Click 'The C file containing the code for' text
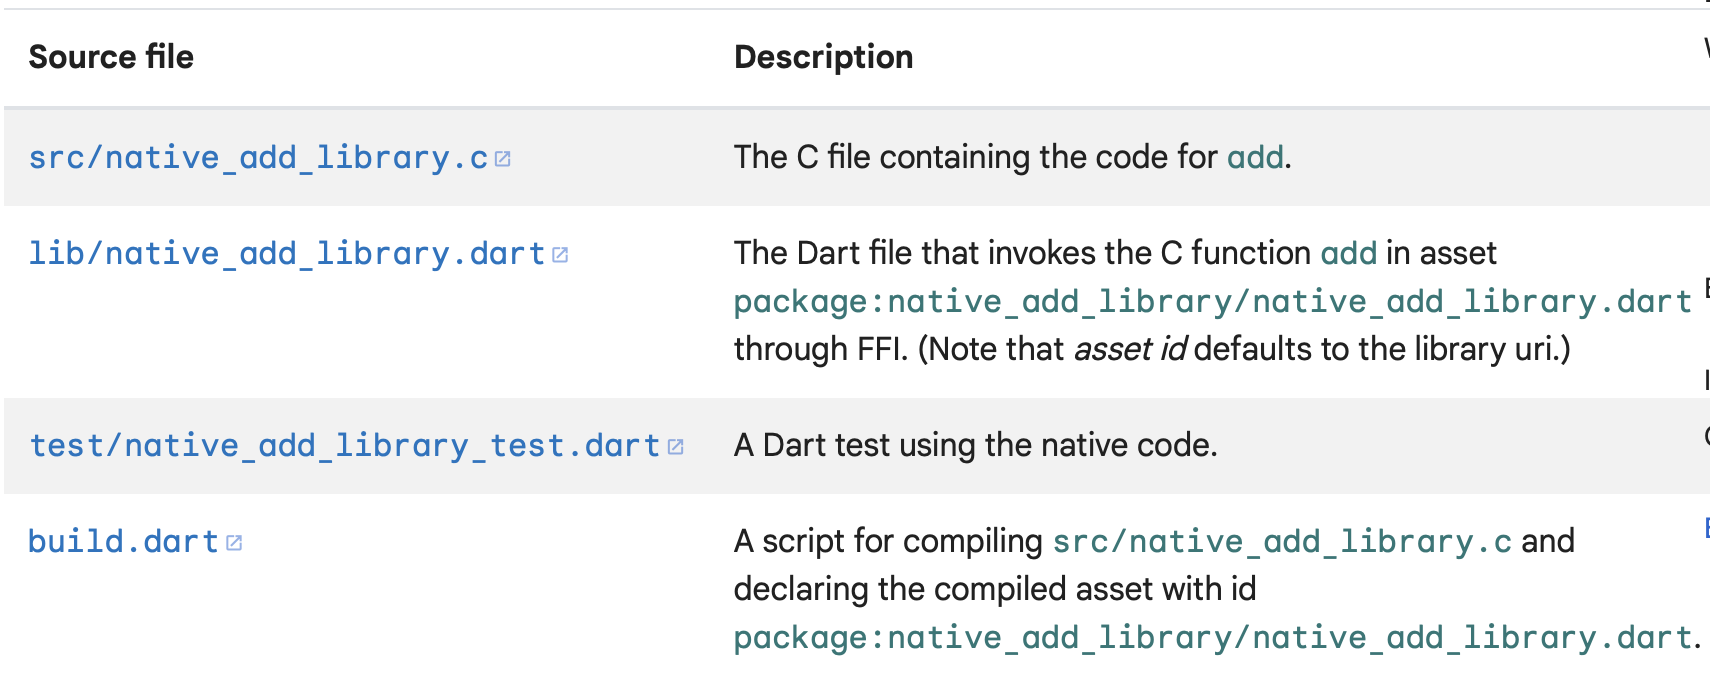This screenshot has height=700, width=1710. [x=976, y=157]
